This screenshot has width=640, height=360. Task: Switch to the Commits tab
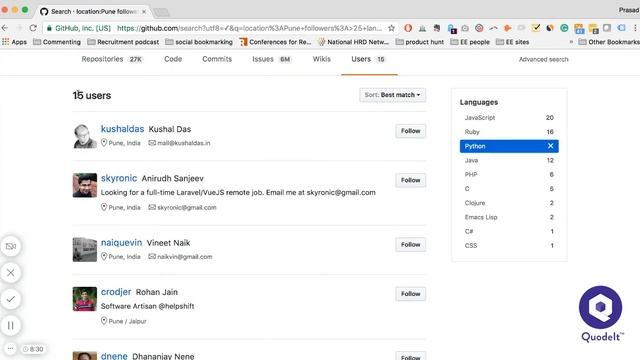pos(217,59)
